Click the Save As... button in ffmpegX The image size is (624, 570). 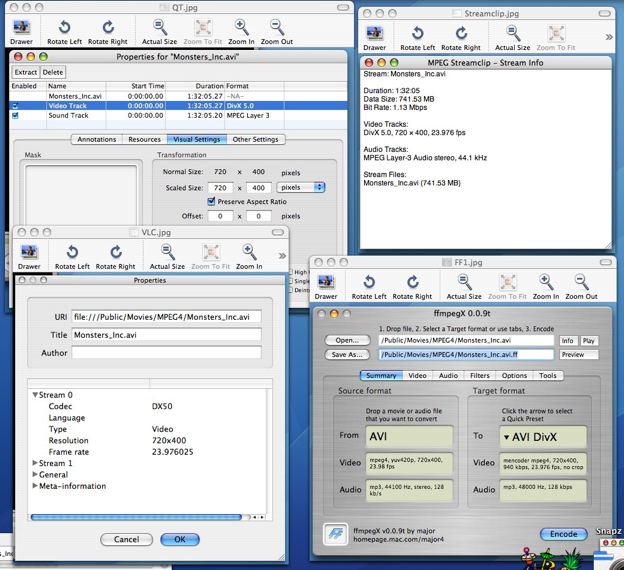[x=347, y=355]
